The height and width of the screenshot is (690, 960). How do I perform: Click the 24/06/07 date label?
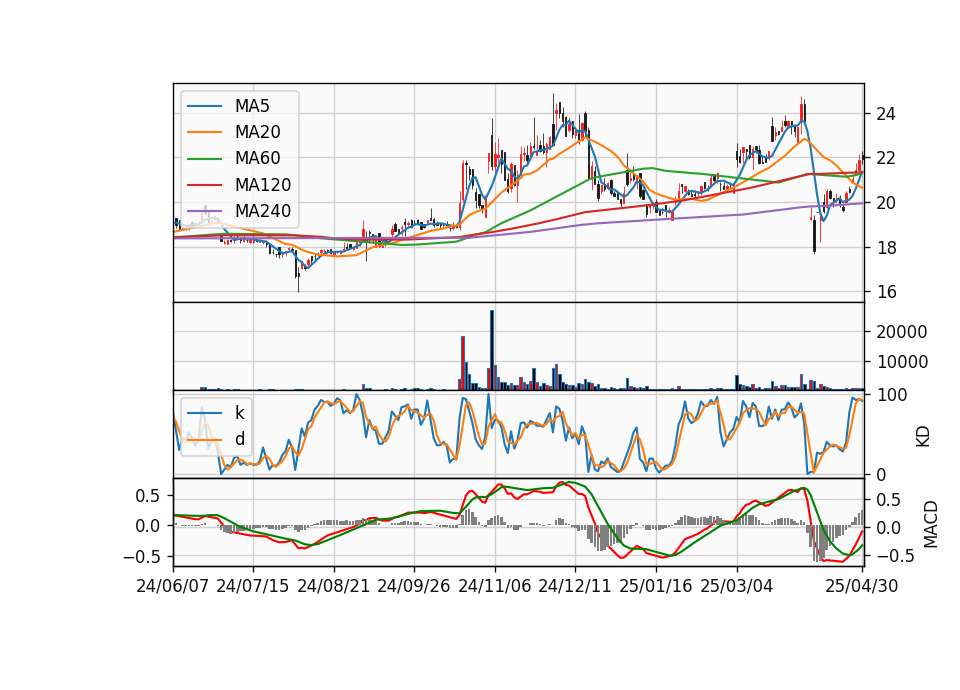coord(173,587)
